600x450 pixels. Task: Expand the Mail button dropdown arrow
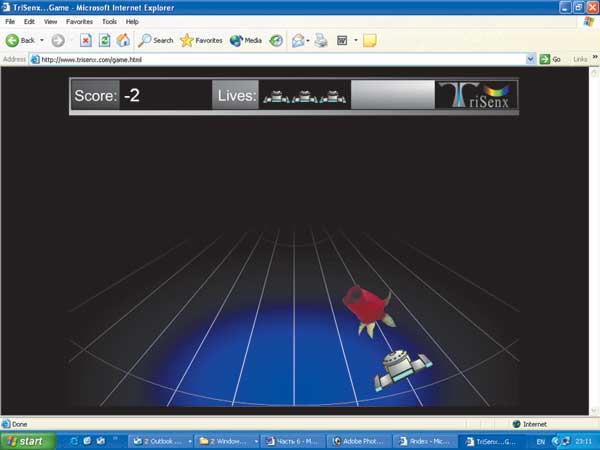tap(307, 41)
